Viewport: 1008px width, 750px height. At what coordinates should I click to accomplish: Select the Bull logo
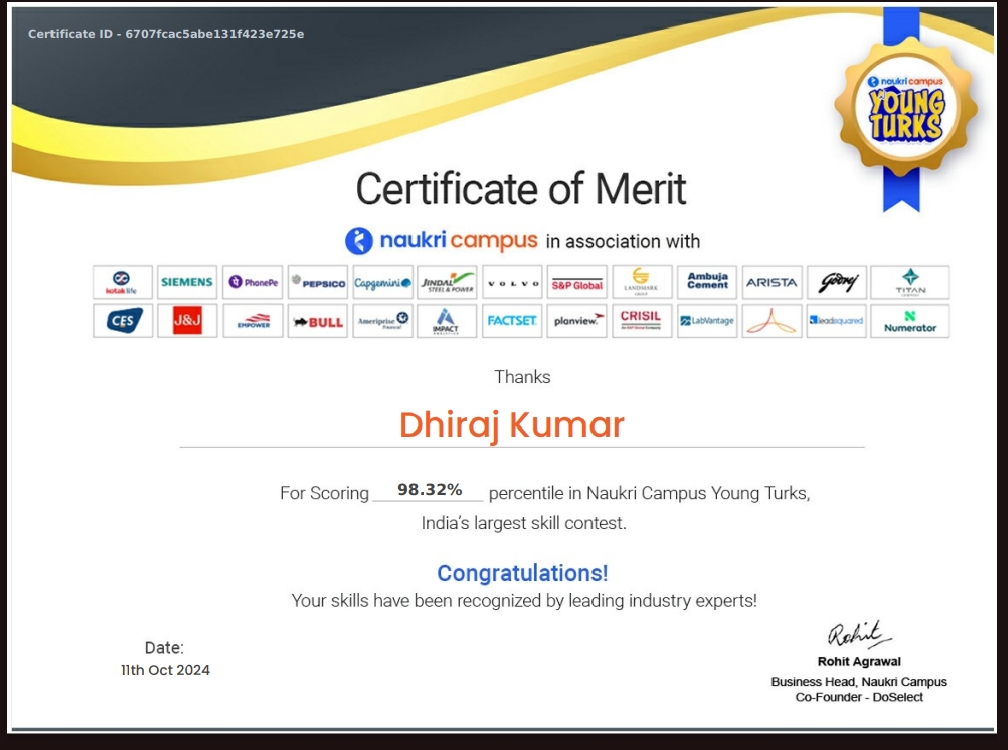tap(318, 320)
